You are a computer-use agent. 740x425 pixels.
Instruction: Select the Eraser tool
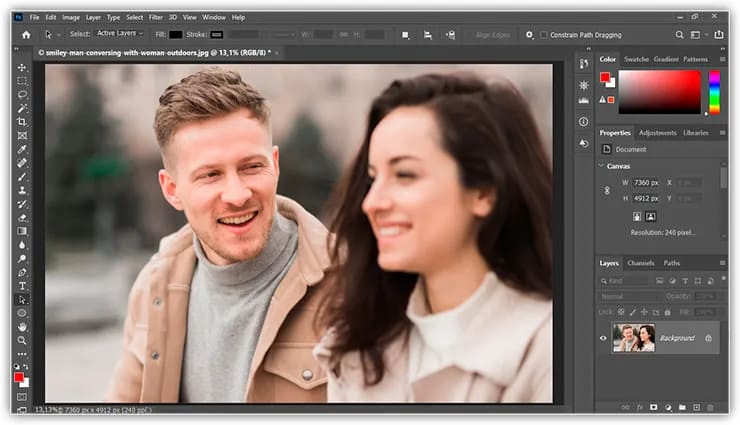[x=22, y=218]
